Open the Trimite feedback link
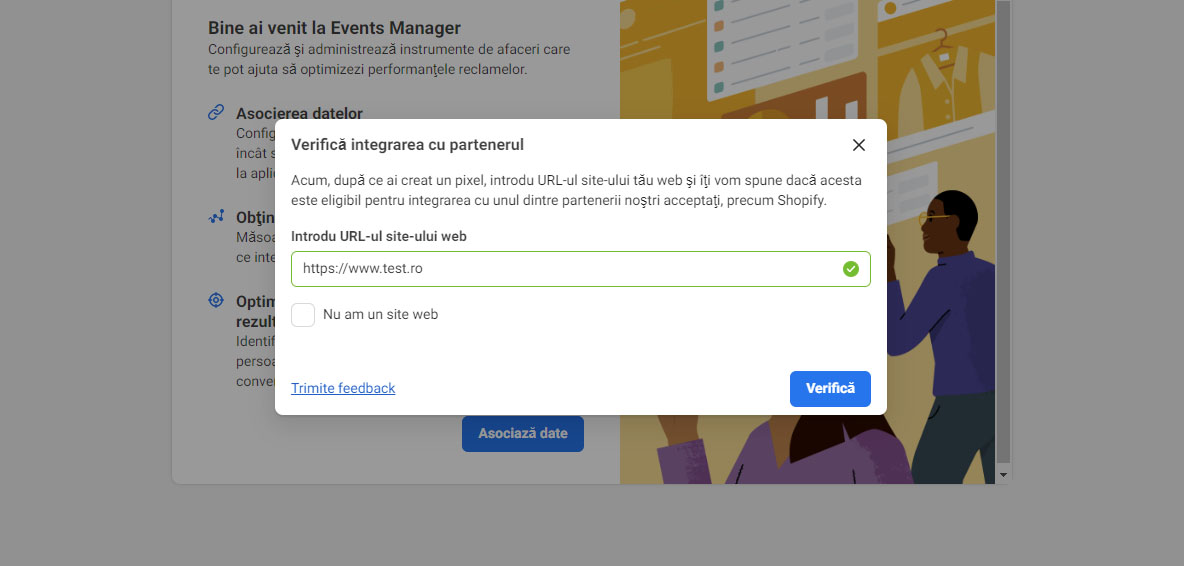The width and height of the screenshot is (1184, 566). click(343, 388)
